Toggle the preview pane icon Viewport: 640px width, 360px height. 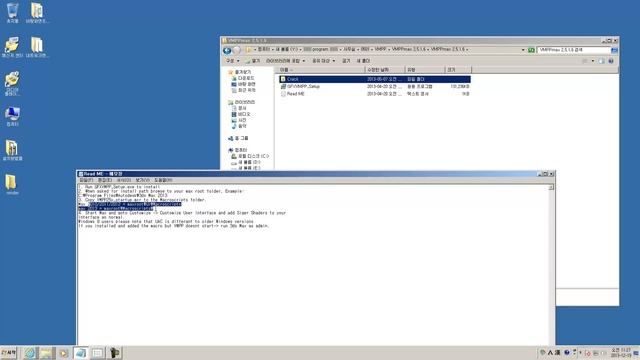602,61
